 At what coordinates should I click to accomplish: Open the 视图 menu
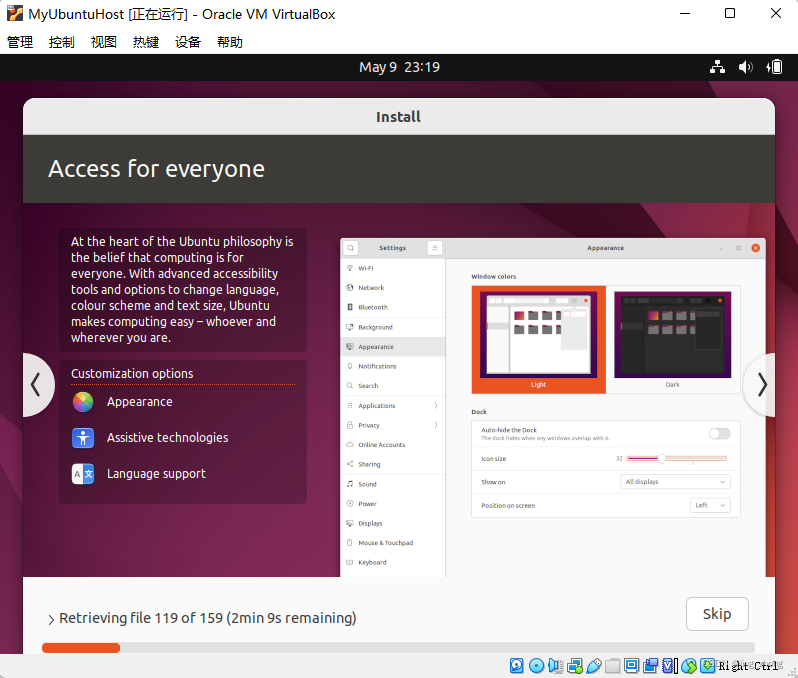[104, 42]
